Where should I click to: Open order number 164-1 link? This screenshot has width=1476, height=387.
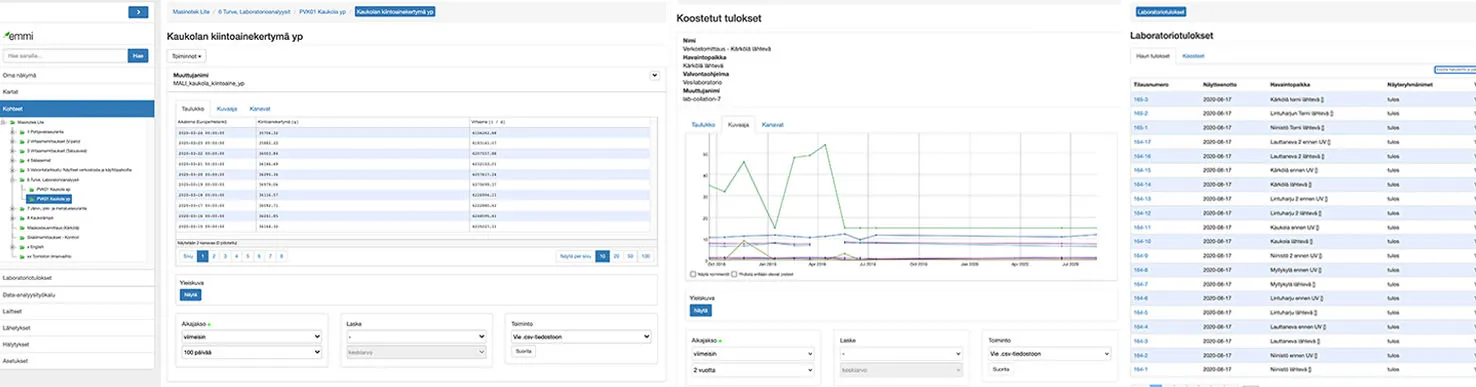1141,369
